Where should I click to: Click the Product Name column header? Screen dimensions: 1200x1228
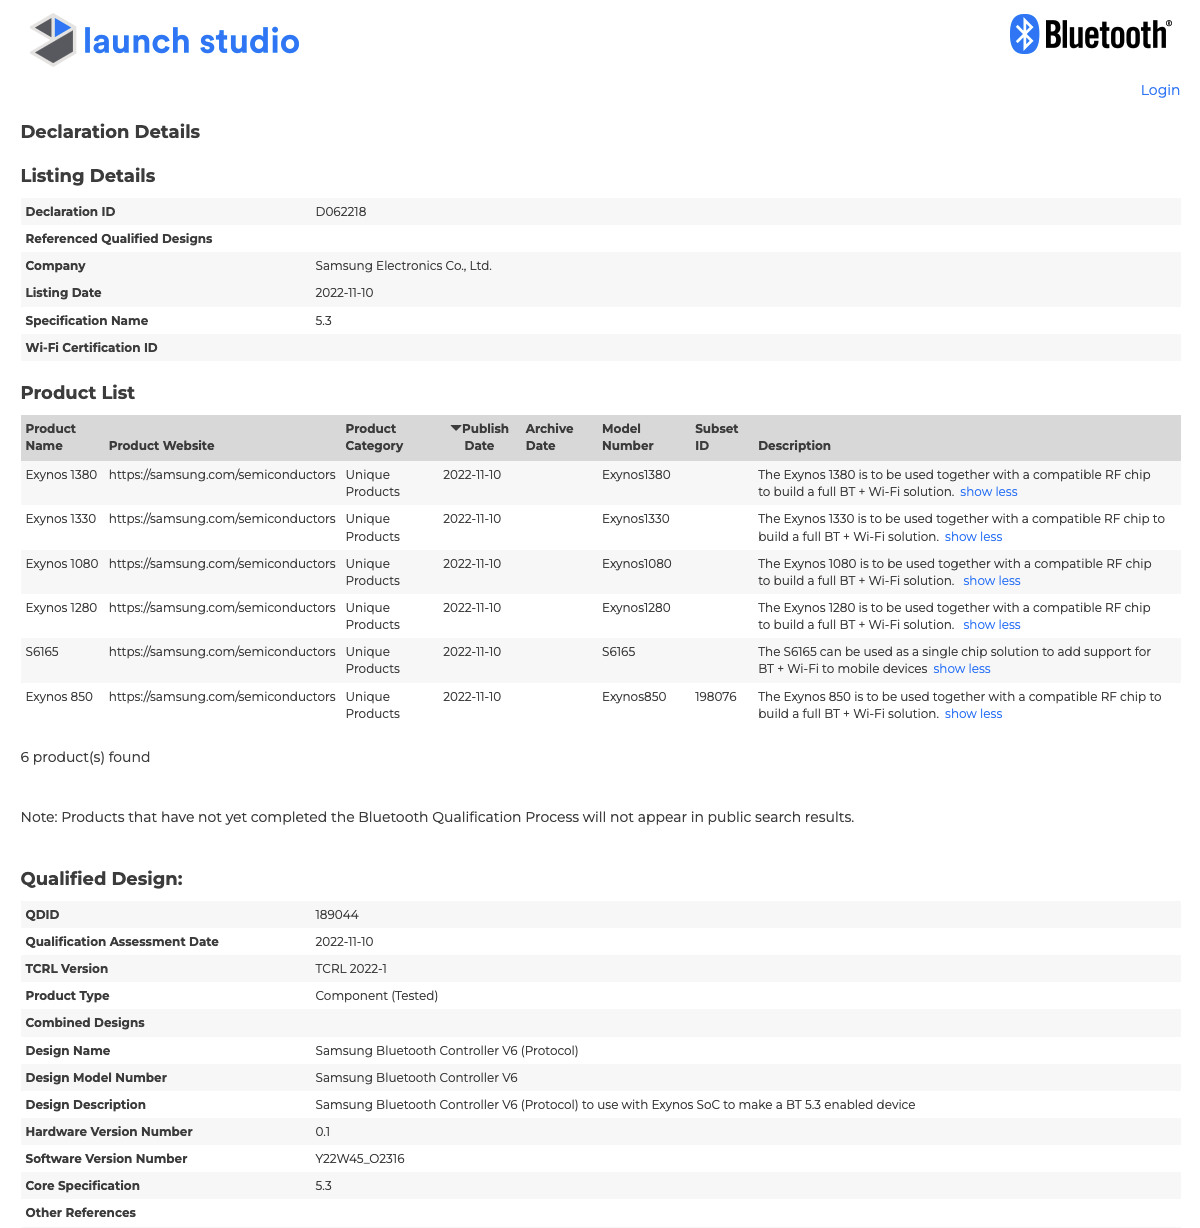50,437
